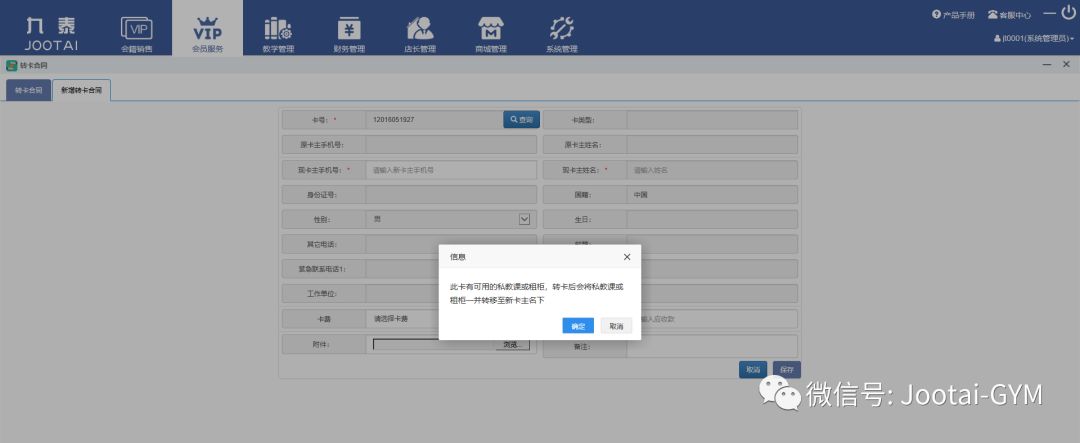Click the power logout icon

coord(1068,12)
